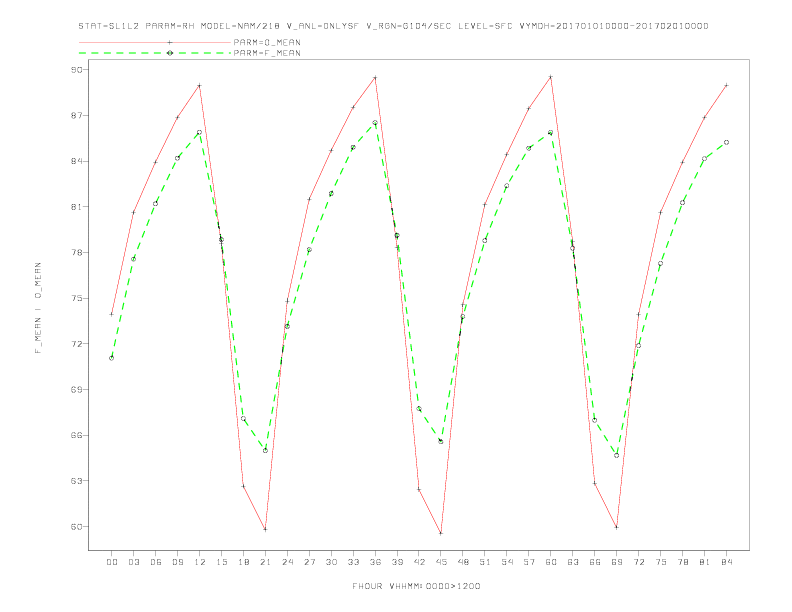Click the x-axis forecast hour label 42

(419, 562)
